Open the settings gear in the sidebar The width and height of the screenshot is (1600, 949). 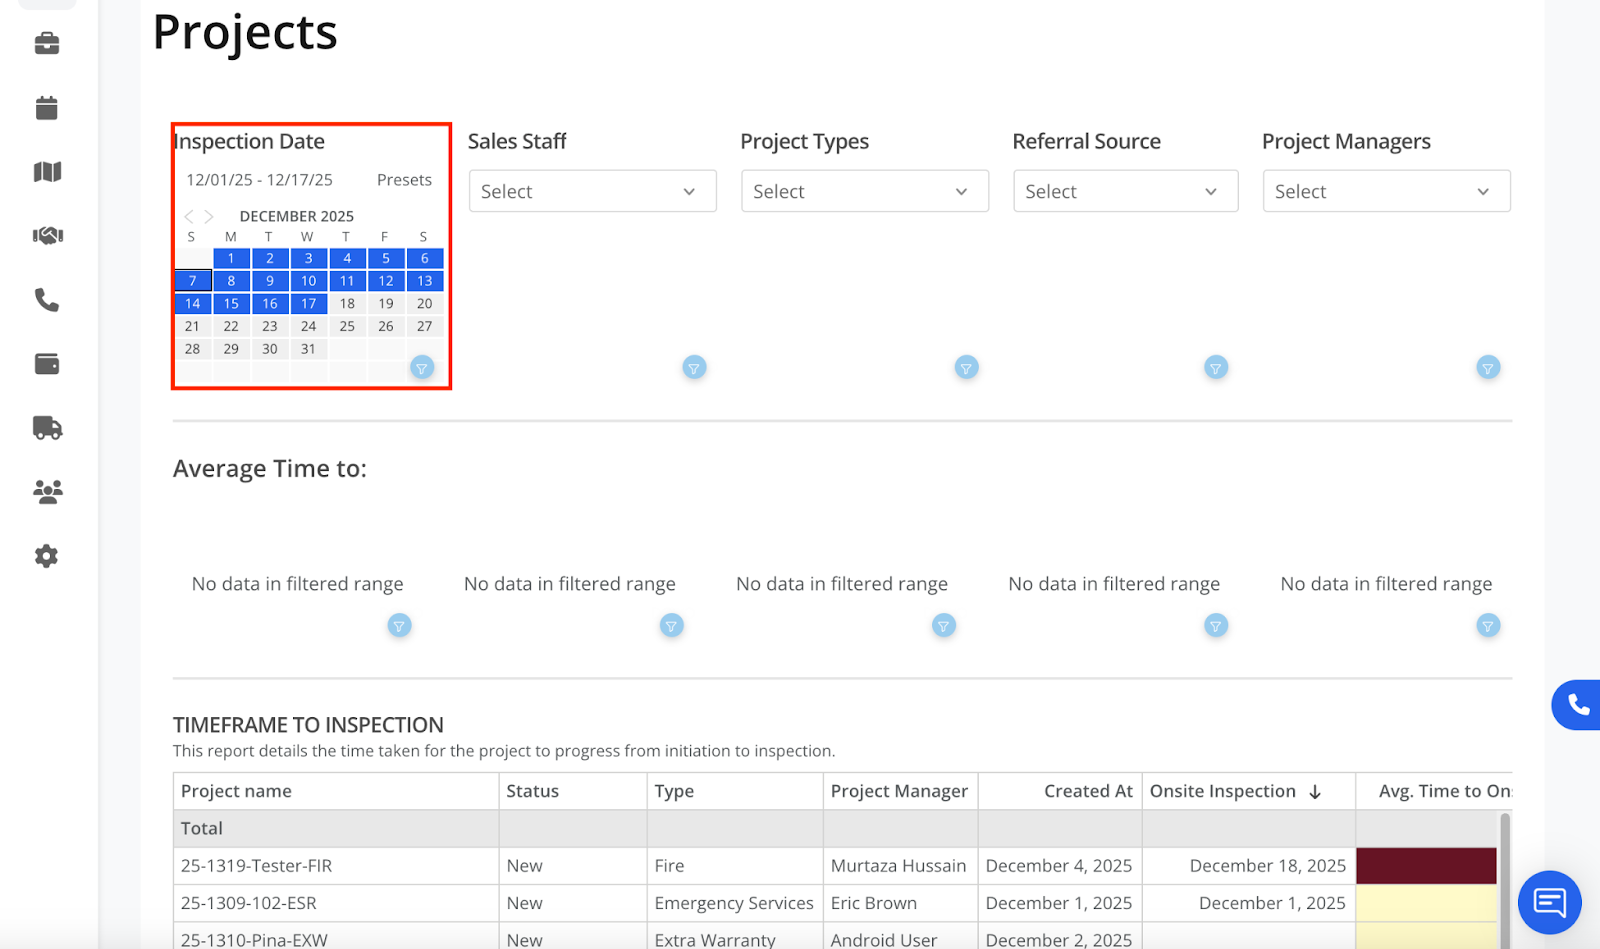click(x=47, y=556)
